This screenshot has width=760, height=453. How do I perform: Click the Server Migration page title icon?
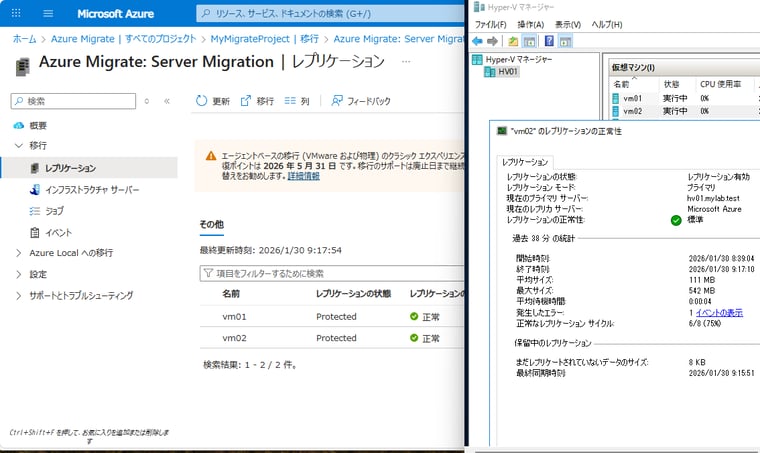22,67
